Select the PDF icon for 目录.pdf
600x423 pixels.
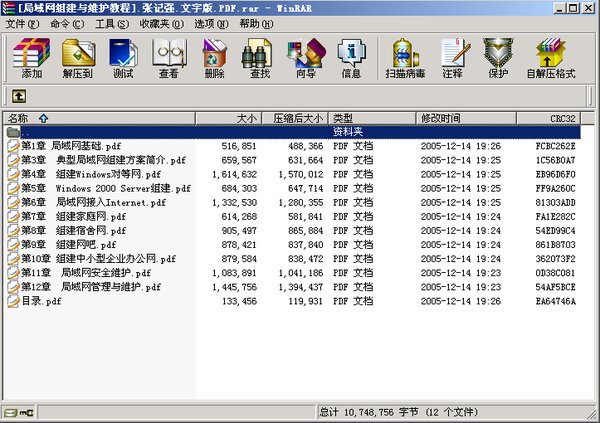pos(13,301)
